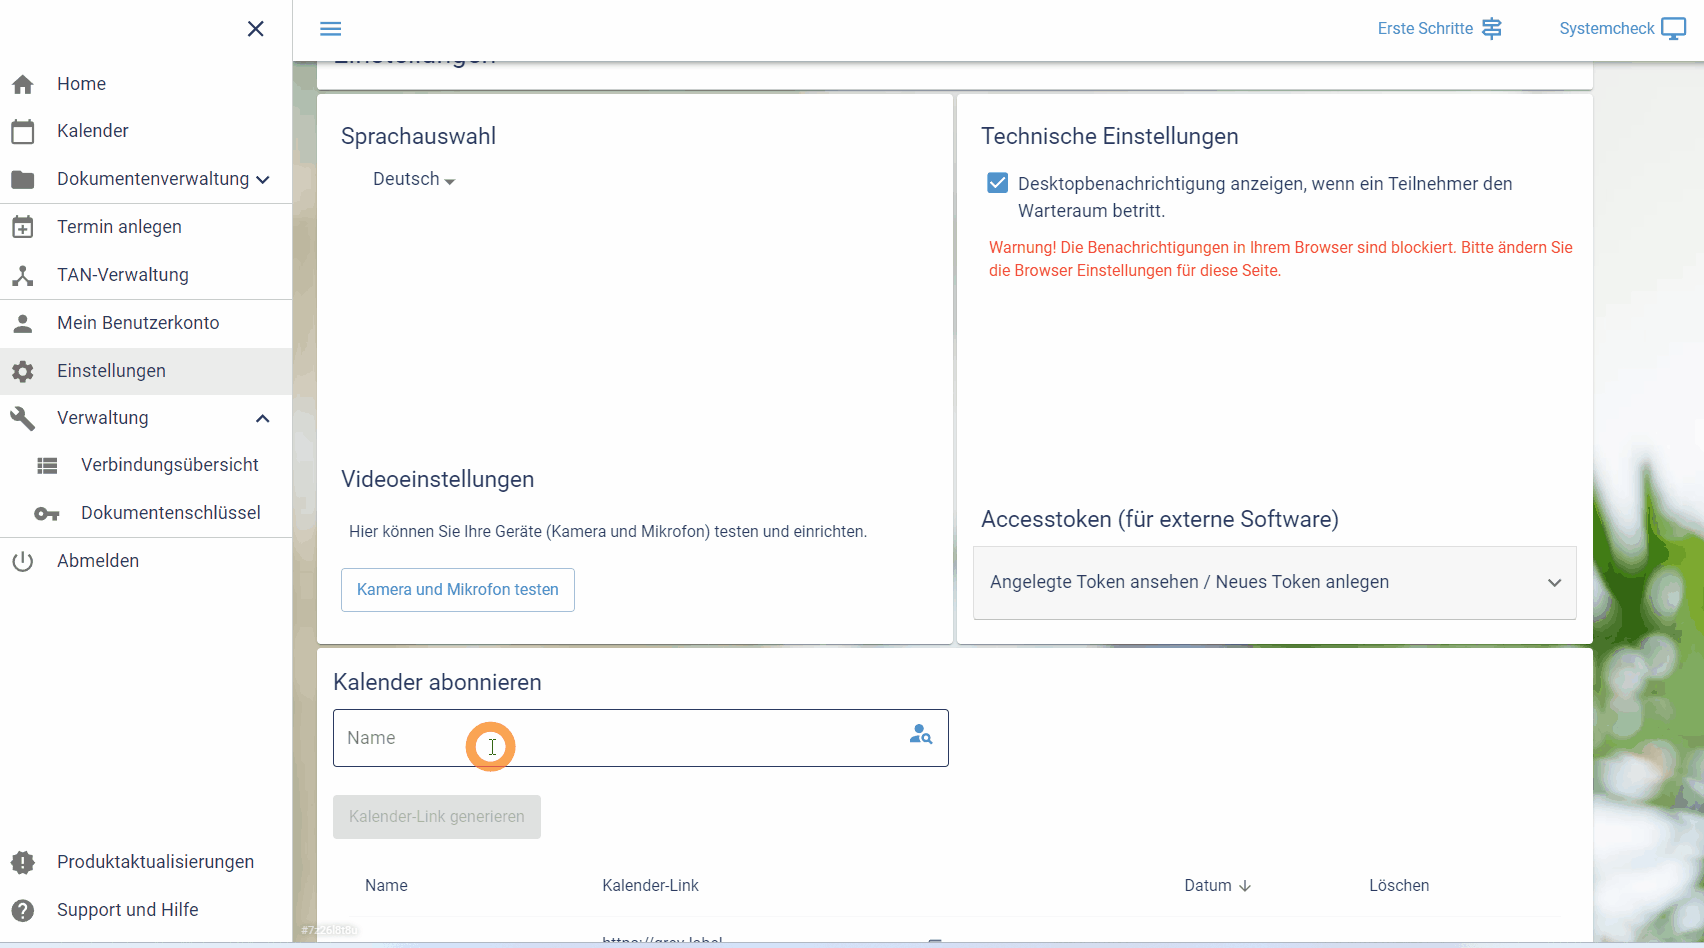Collapse the Verwaltung section
The image size is (1704, 948).
(x=262, y=418)
